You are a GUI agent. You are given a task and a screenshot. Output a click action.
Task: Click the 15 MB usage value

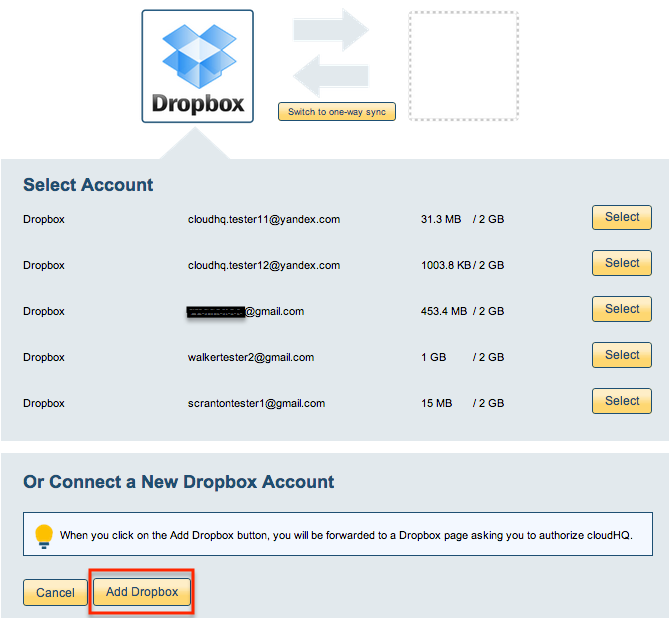[436, 403]
